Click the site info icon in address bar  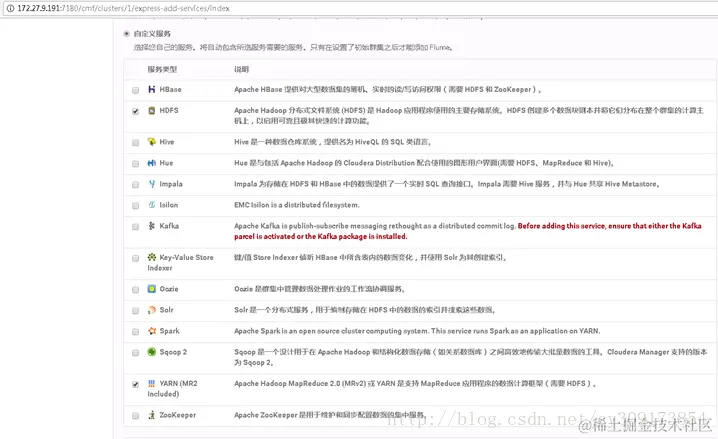(x=10, y=8)
